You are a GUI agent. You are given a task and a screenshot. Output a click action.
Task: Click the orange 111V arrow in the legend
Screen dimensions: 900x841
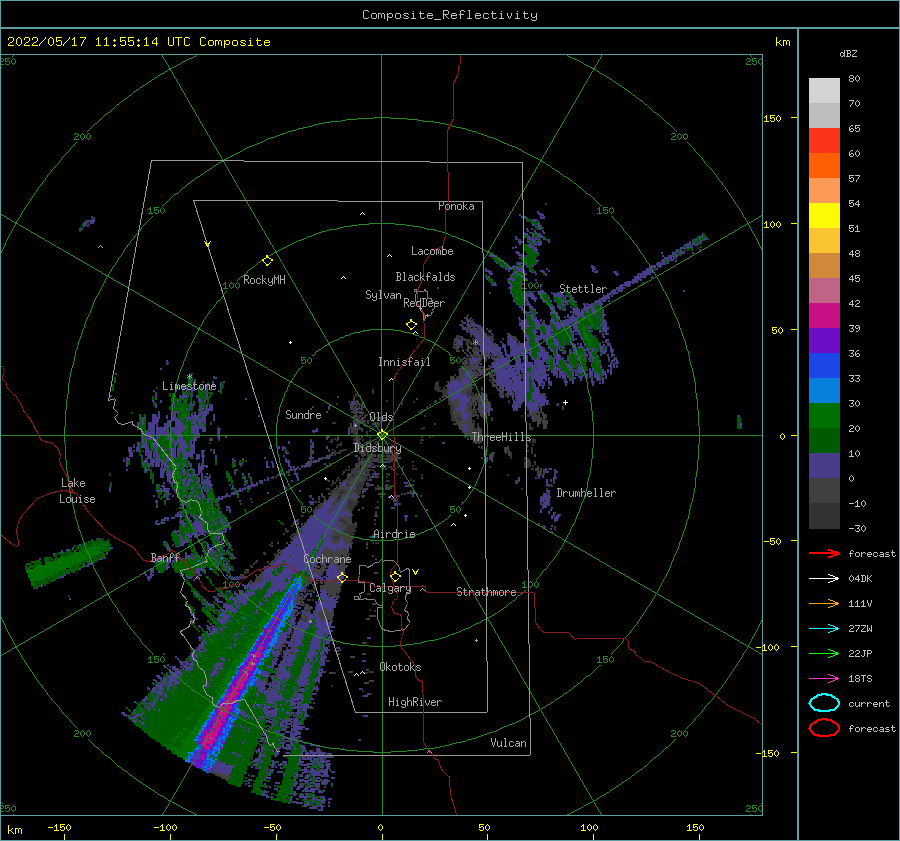[824, 603]
